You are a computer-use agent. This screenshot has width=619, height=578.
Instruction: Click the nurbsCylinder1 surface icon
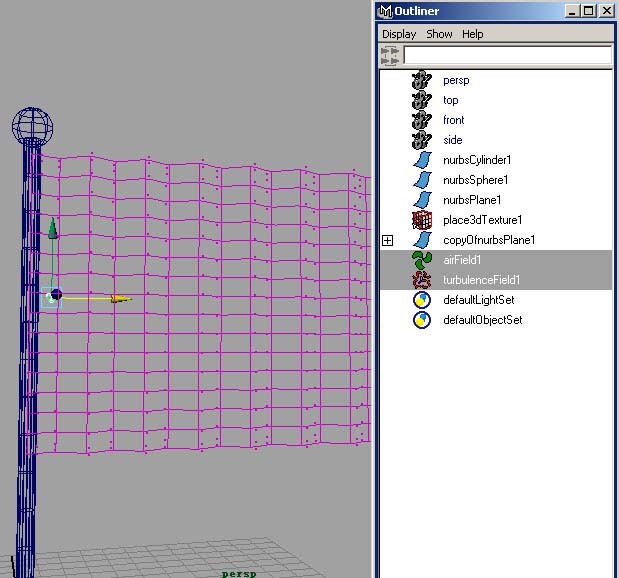tap(422, 160)
